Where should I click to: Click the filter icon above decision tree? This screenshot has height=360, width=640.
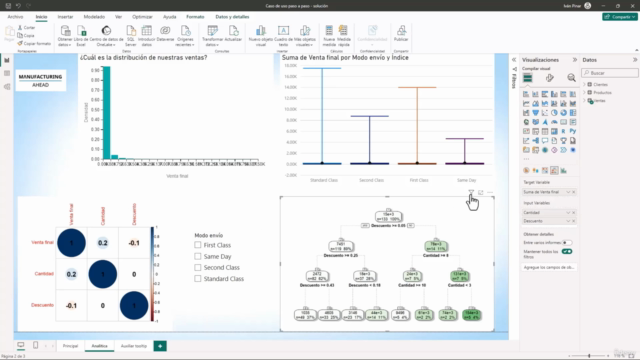click(x=471, y=192)
